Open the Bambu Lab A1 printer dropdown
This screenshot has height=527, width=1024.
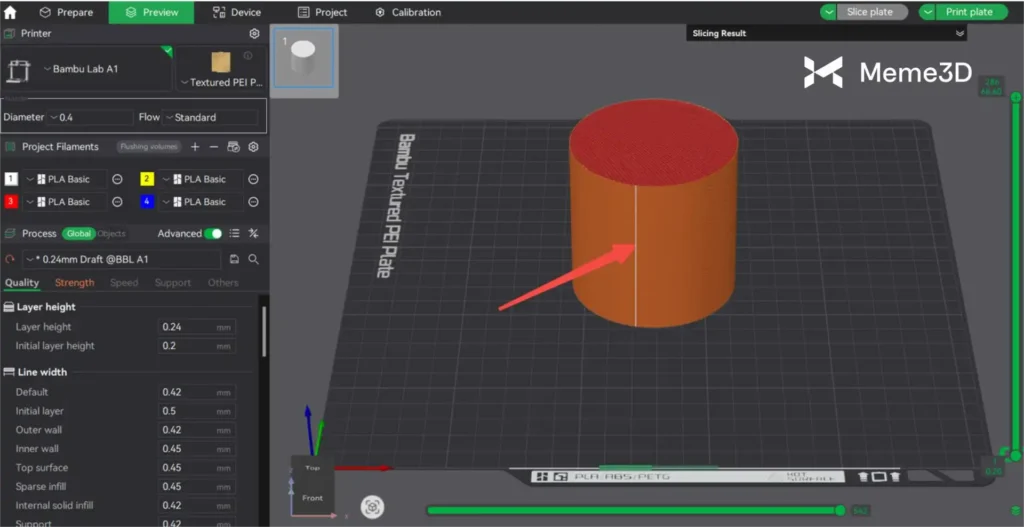click(x=85, y=69)
